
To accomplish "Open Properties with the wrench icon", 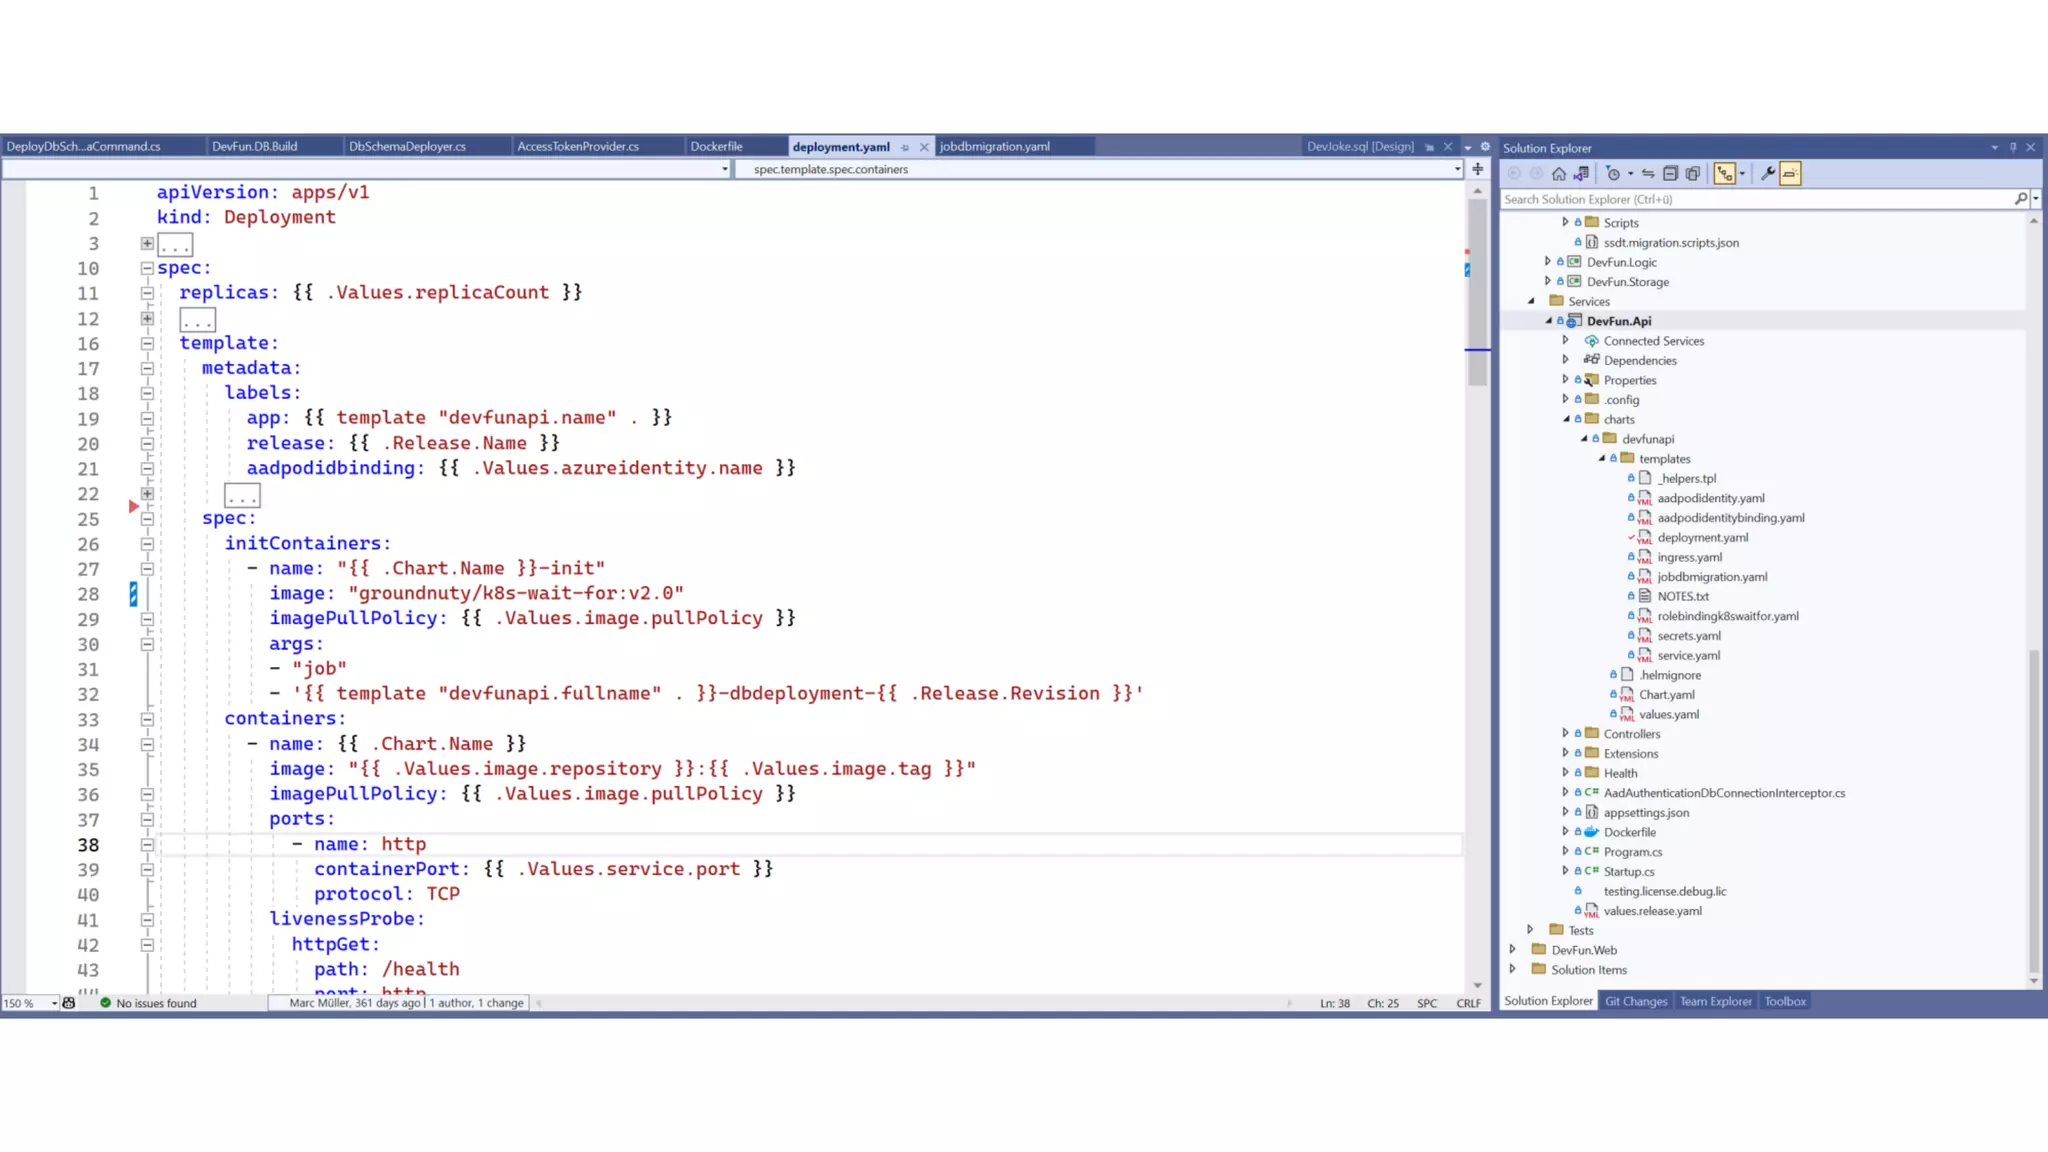I will (x=1767, y=174).
